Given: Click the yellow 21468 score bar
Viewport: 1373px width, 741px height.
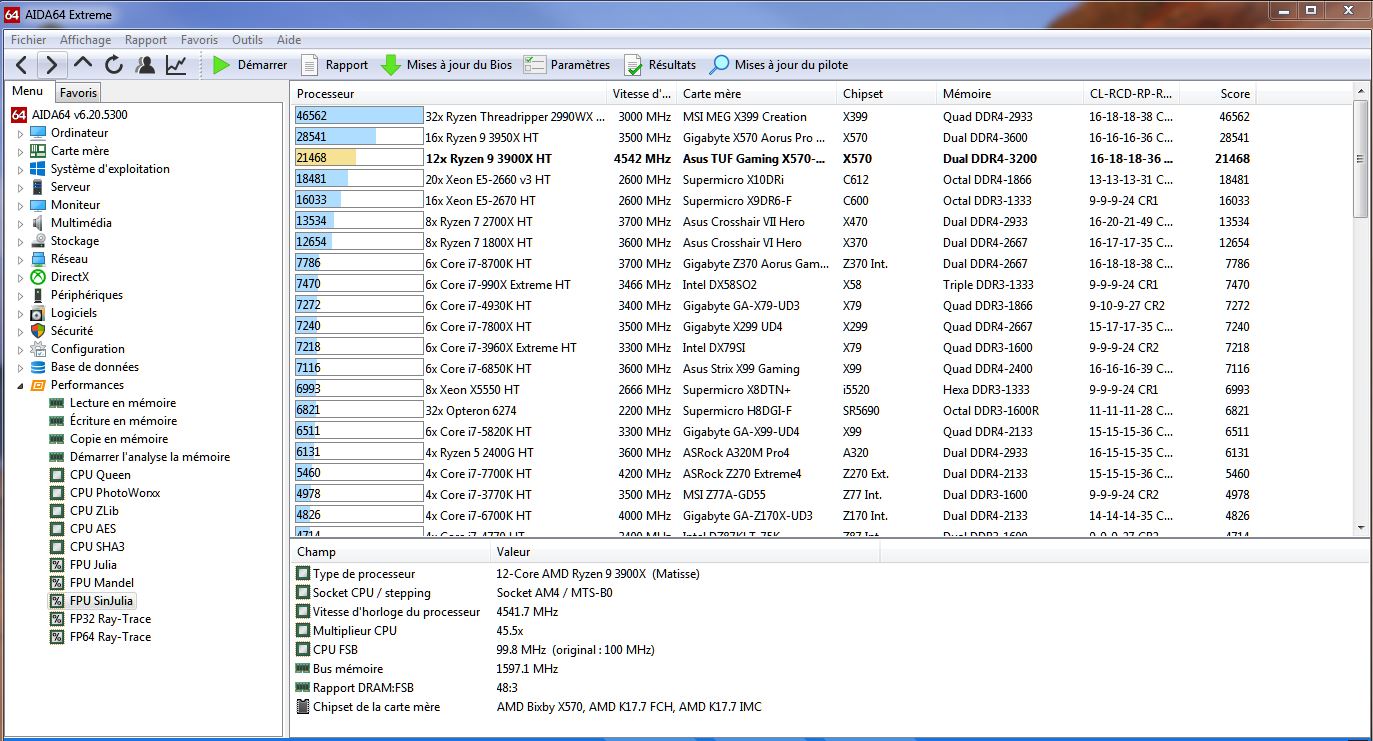Looking at the screenshot, I should [x=359, y=158].
